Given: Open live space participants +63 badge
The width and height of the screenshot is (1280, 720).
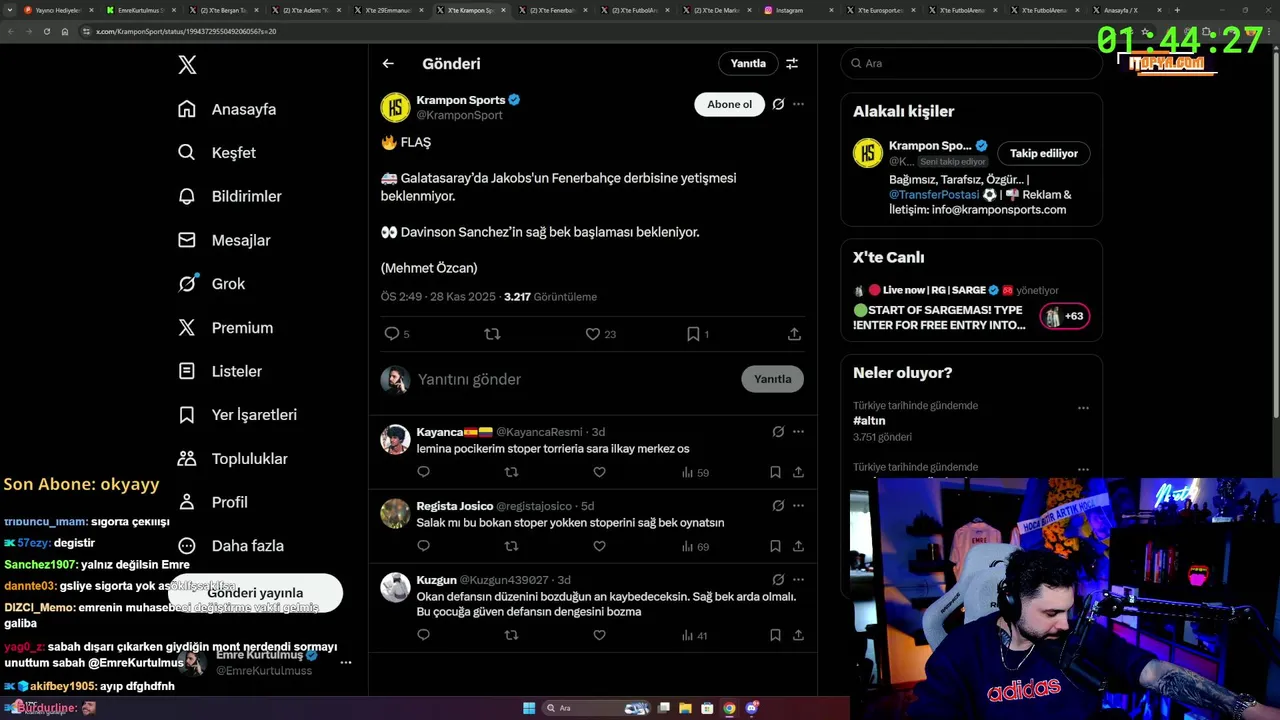Looking at the screenshot, I should [1066, 316].
